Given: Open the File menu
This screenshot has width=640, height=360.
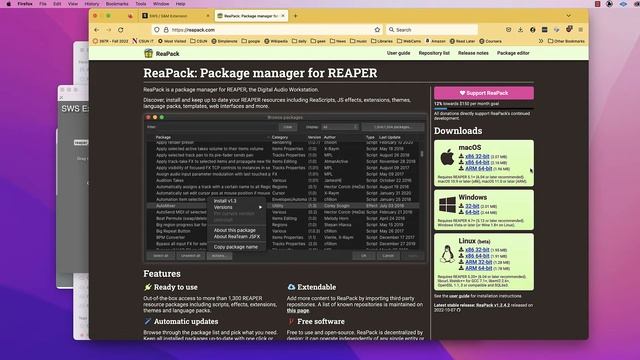Looking at the screenshot, I should (x=43, y=4).
